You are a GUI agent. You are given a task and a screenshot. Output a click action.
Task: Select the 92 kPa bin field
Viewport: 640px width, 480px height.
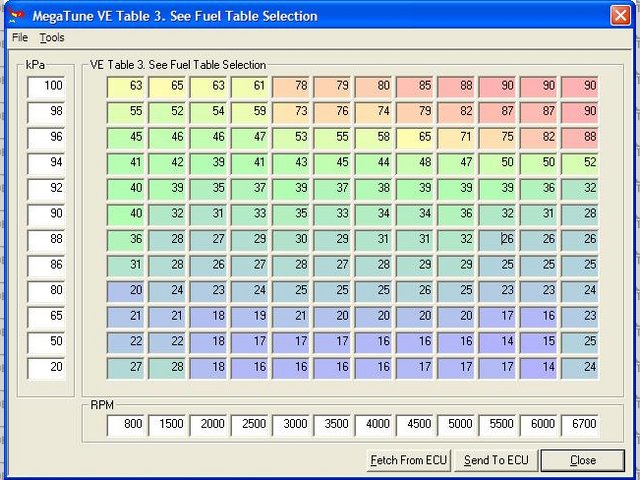pyautogui.click(x=46, y=189)
